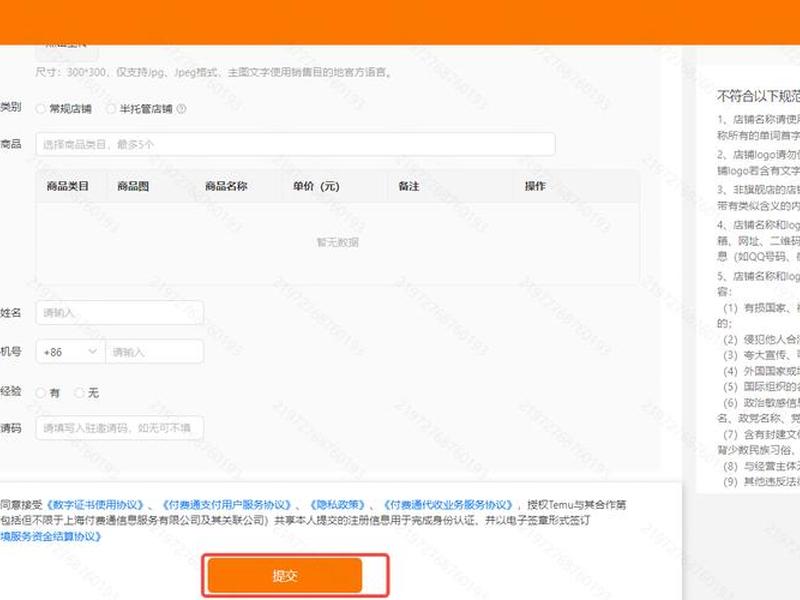Open the 《隐私政策》 link
This screenshot has height=600, width=800.
pos(337,505)
